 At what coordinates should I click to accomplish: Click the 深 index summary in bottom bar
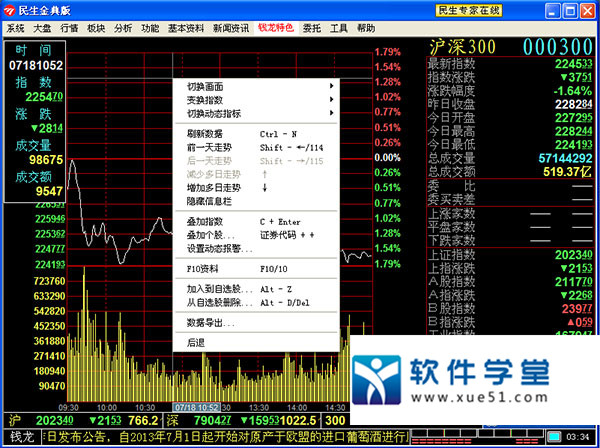(242, 420)
